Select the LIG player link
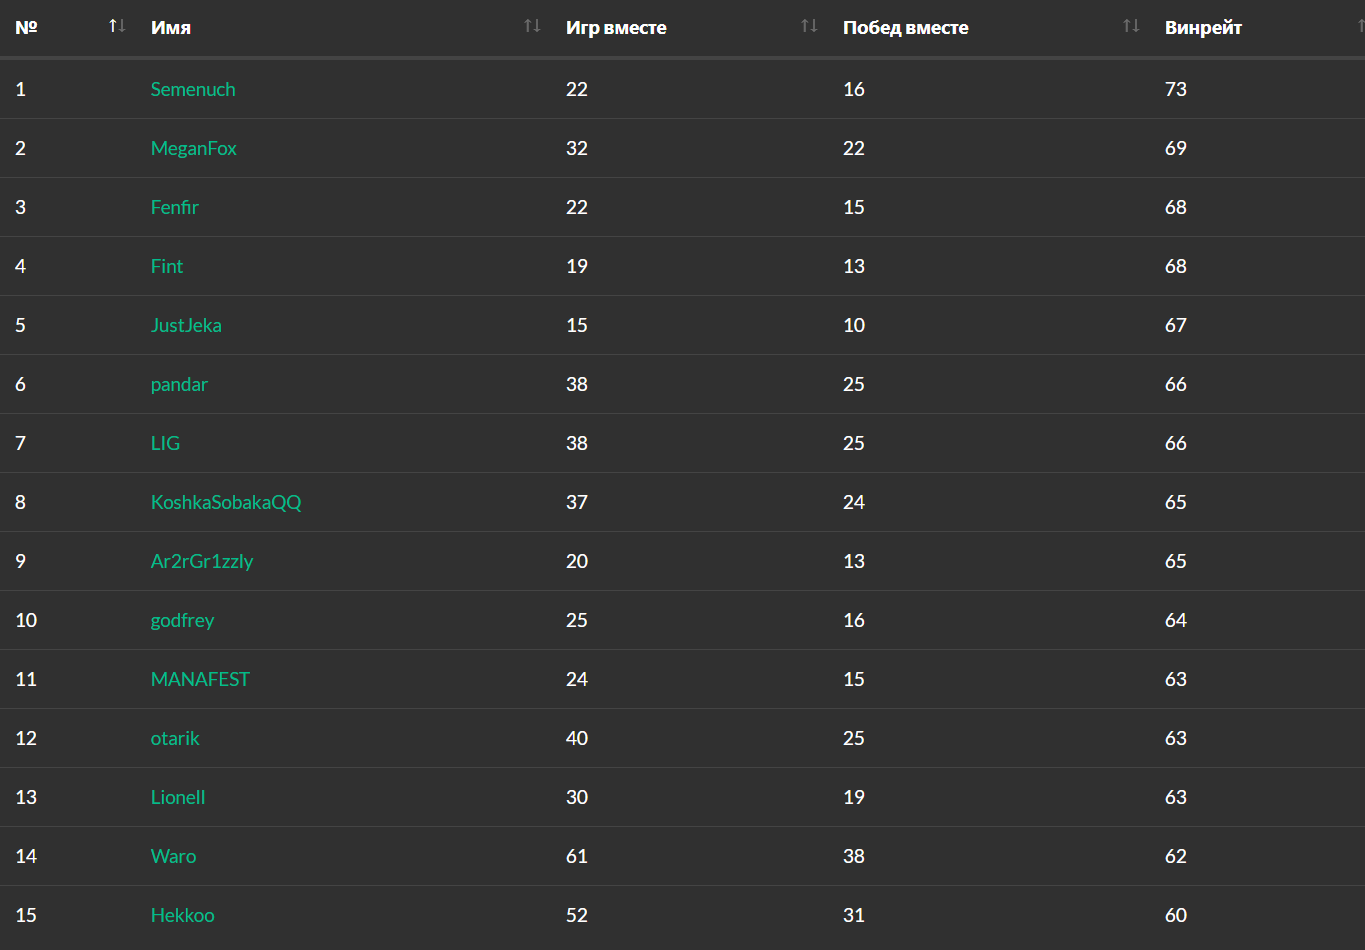The height and width of the screenshot is (950, 1365). point(165,443)
